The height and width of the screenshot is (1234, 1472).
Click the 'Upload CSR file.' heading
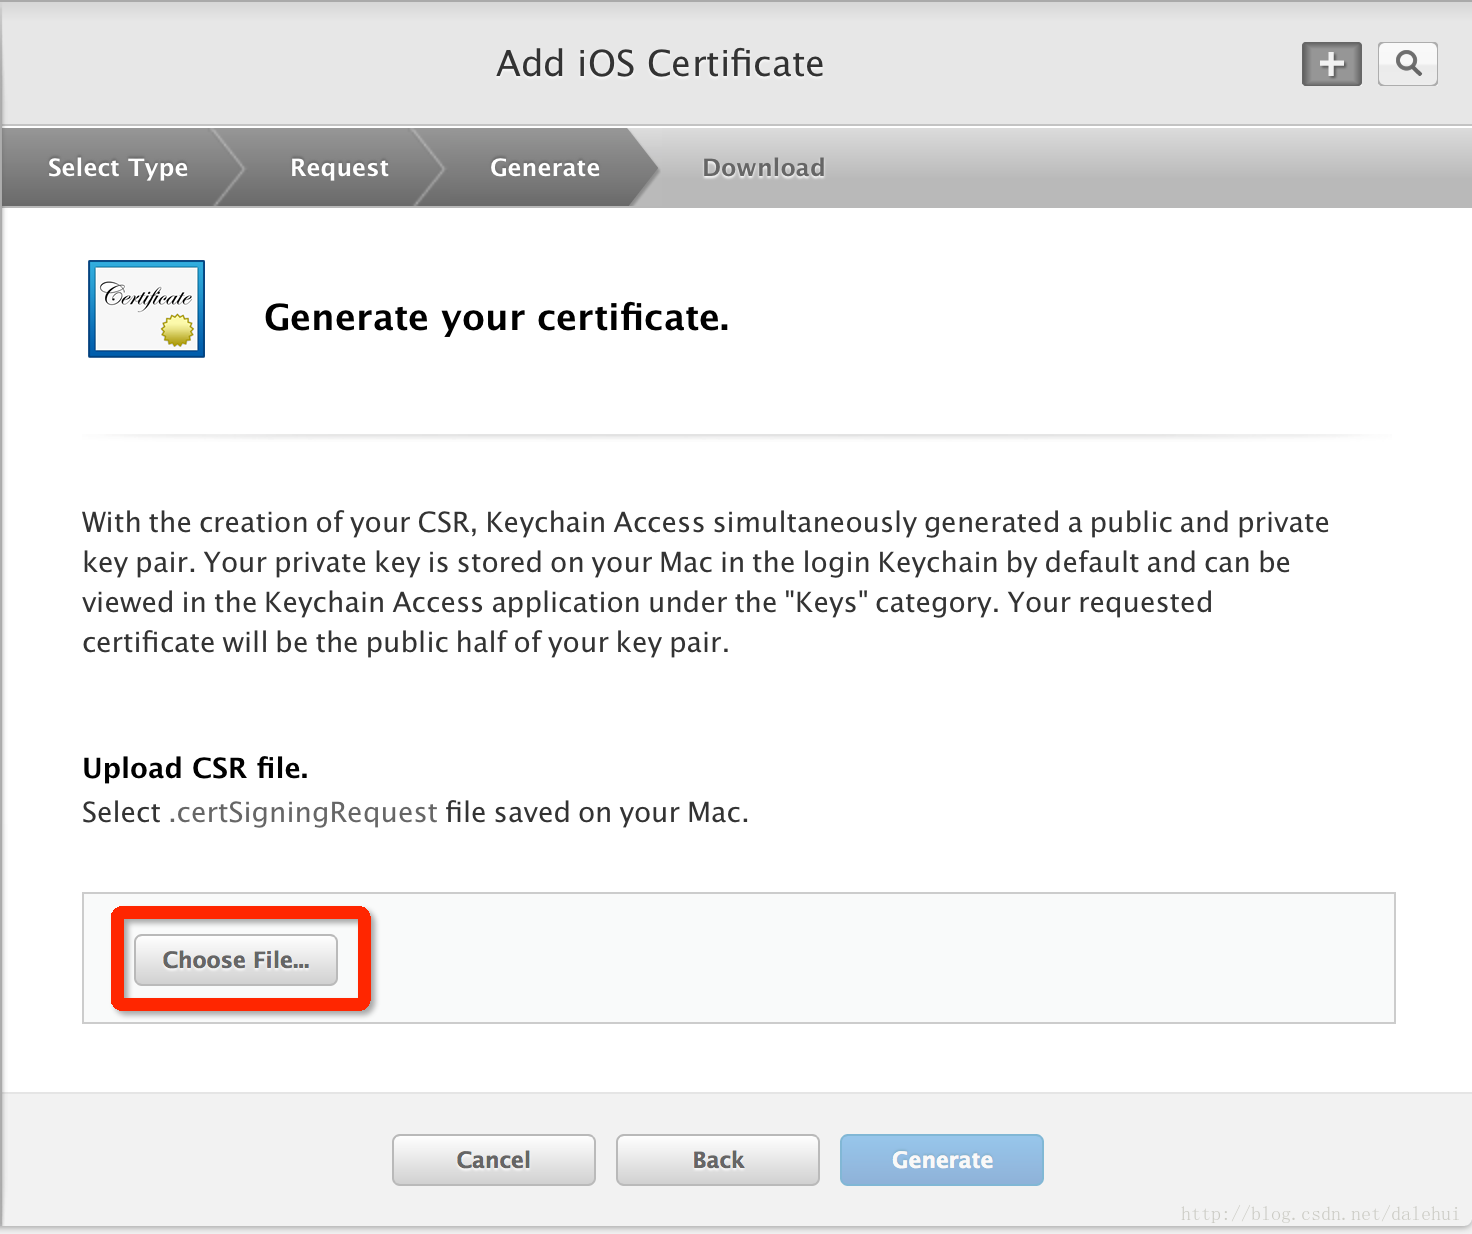[195, 768]
